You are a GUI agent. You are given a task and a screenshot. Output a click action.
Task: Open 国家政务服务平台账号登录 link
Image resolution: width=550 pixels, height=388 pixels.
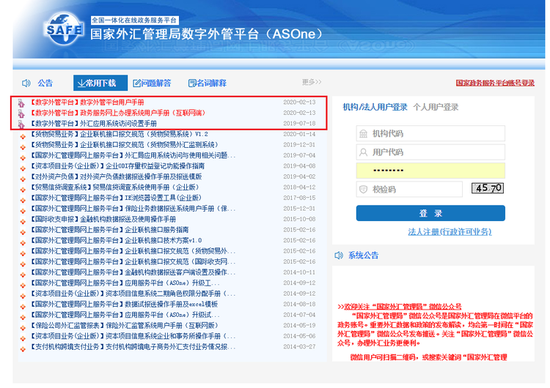point(495,83)
